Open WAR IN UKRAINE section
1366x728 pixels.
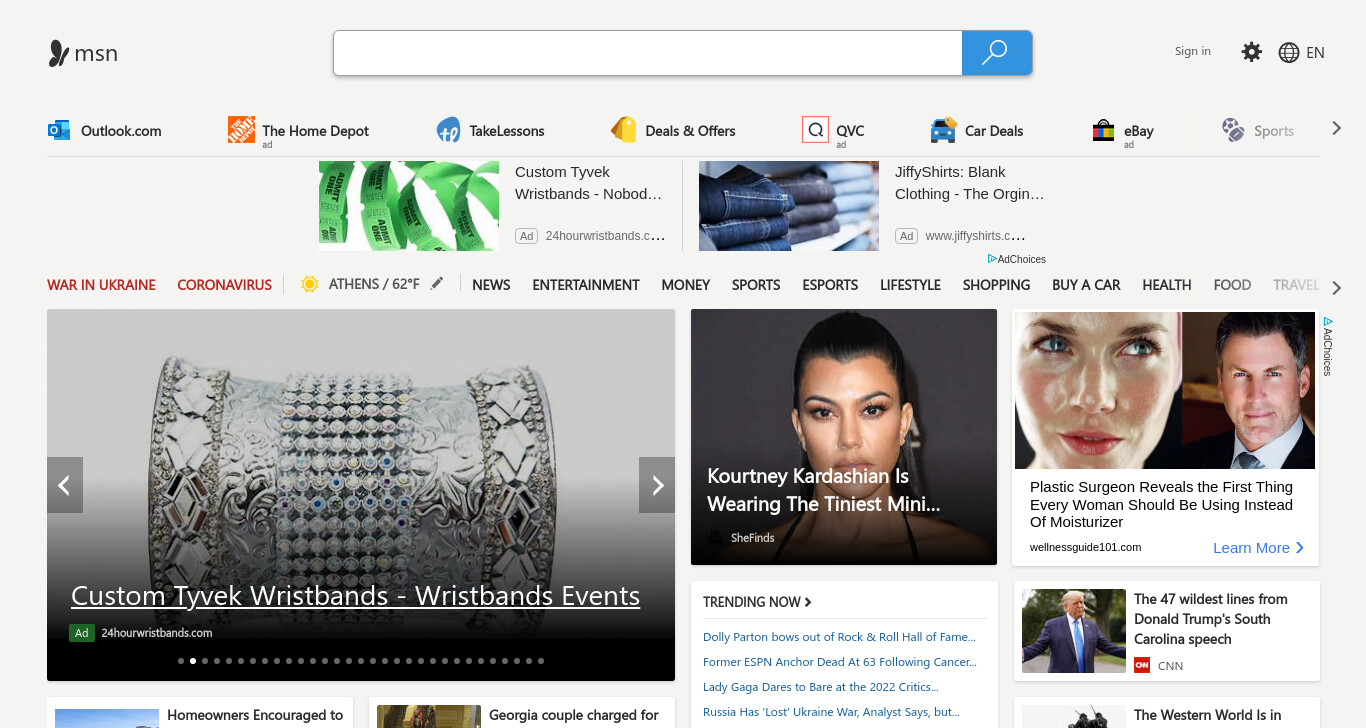[101, 285]
